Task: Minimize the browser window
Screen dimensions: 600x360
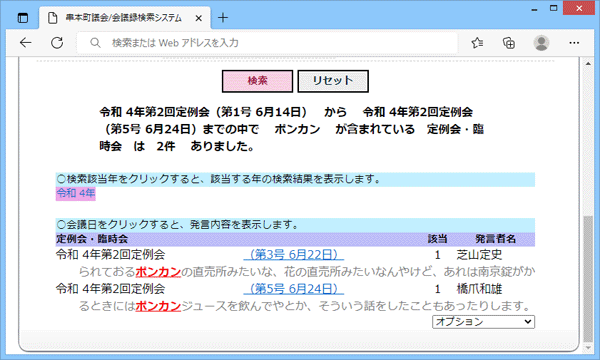Action: (534, 9)
